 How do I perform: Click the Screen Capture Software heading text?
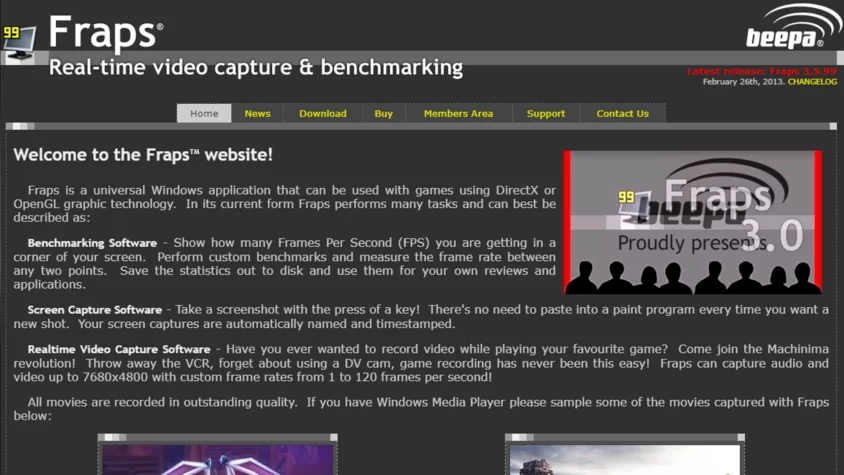coord(95,310)
